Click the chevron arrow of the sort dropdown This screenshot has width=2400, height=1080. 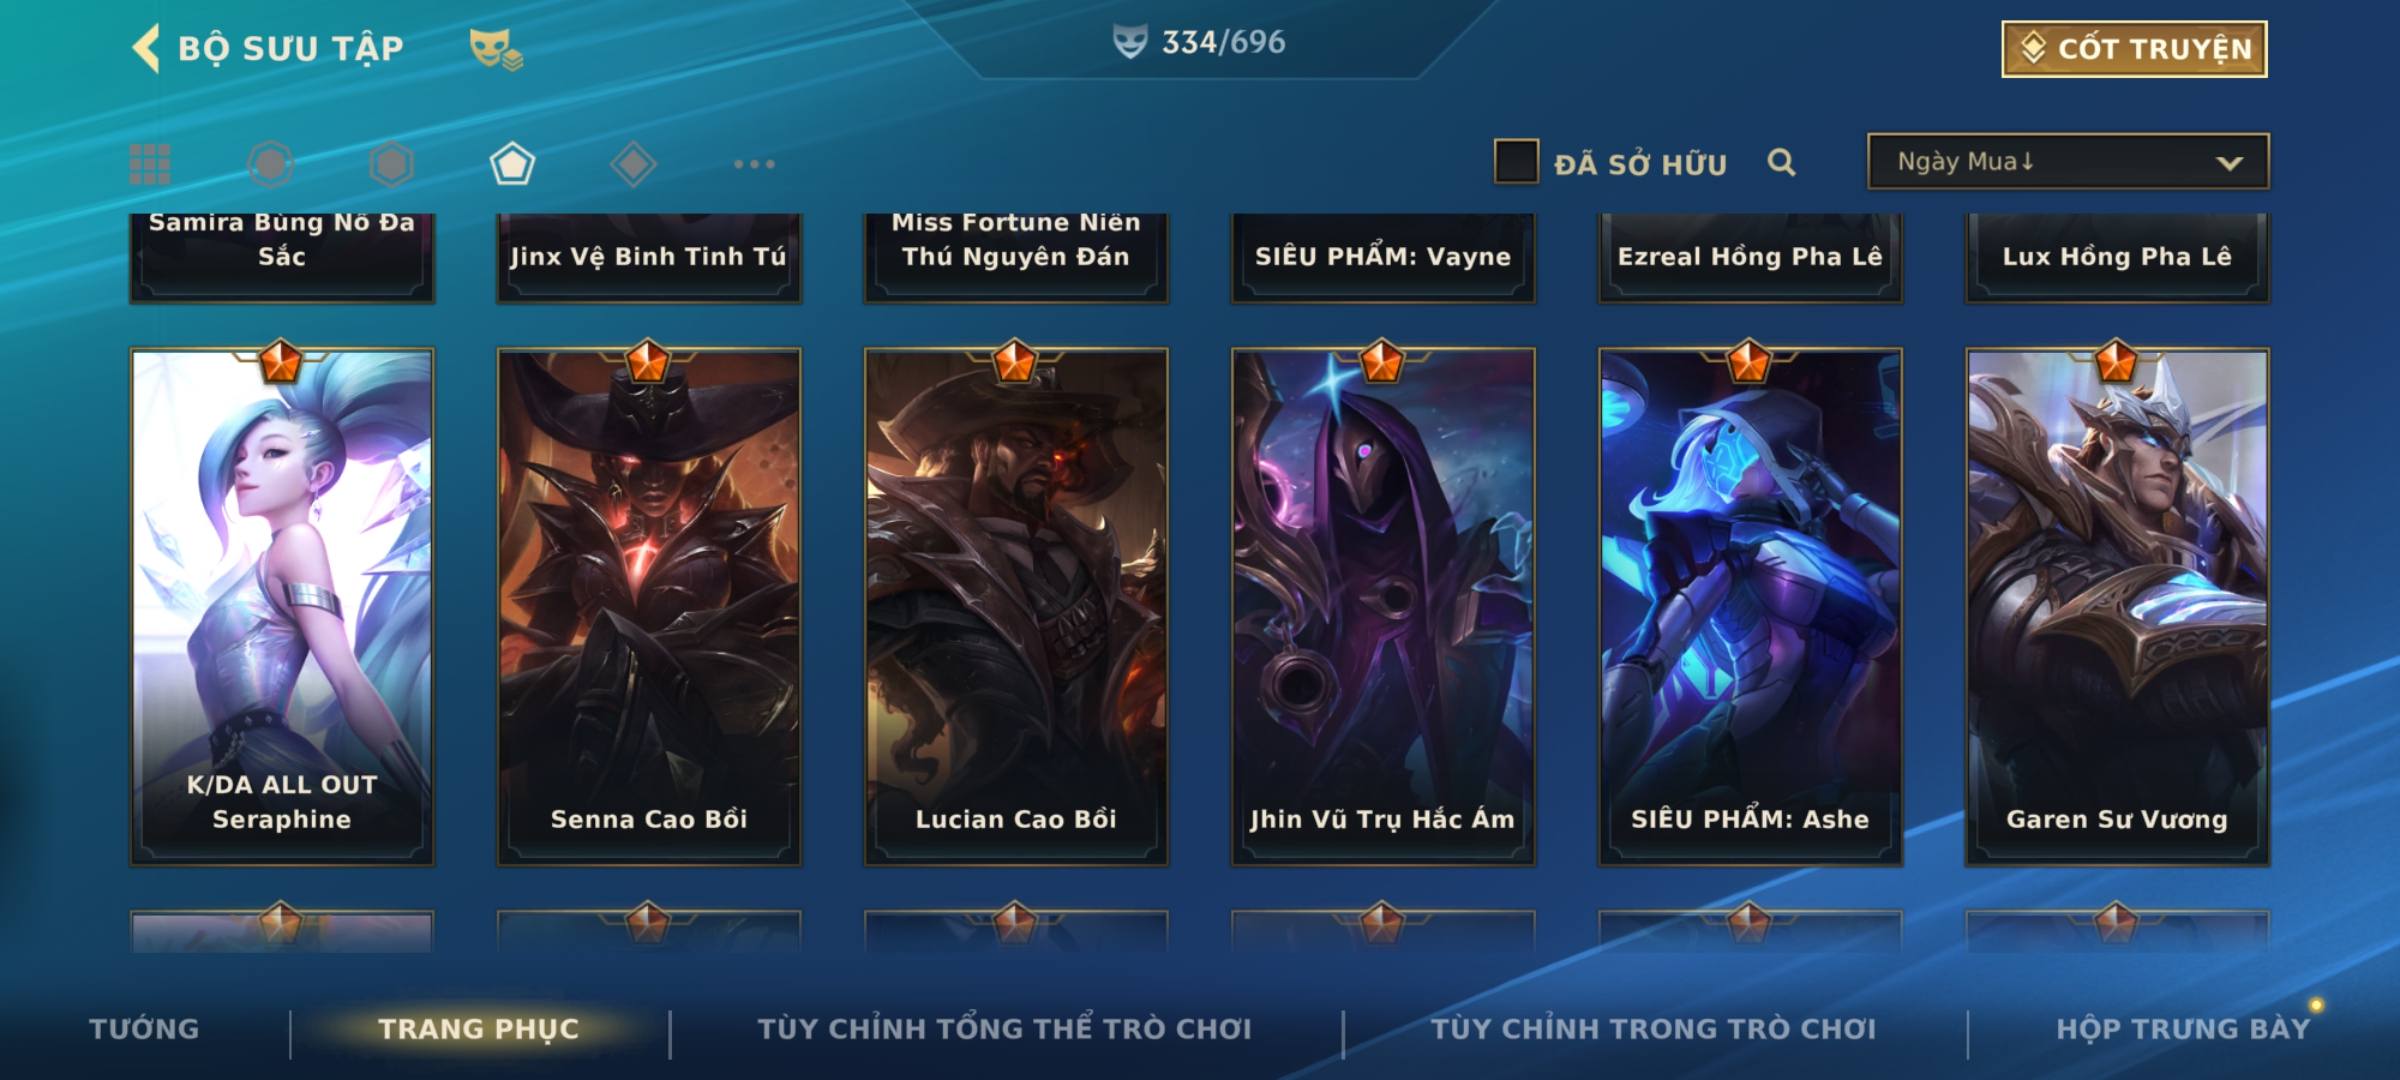(2229, 163)
